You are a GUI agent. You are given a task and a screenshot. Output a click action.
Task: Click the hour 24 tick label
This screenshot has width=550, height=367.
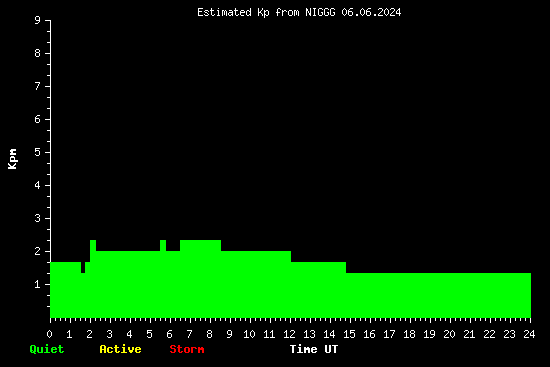tap(529, 334)
